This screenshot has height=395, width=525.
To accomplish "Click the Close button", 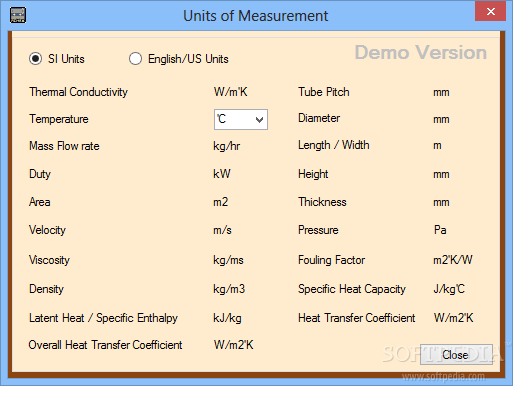I will point(456,354).
